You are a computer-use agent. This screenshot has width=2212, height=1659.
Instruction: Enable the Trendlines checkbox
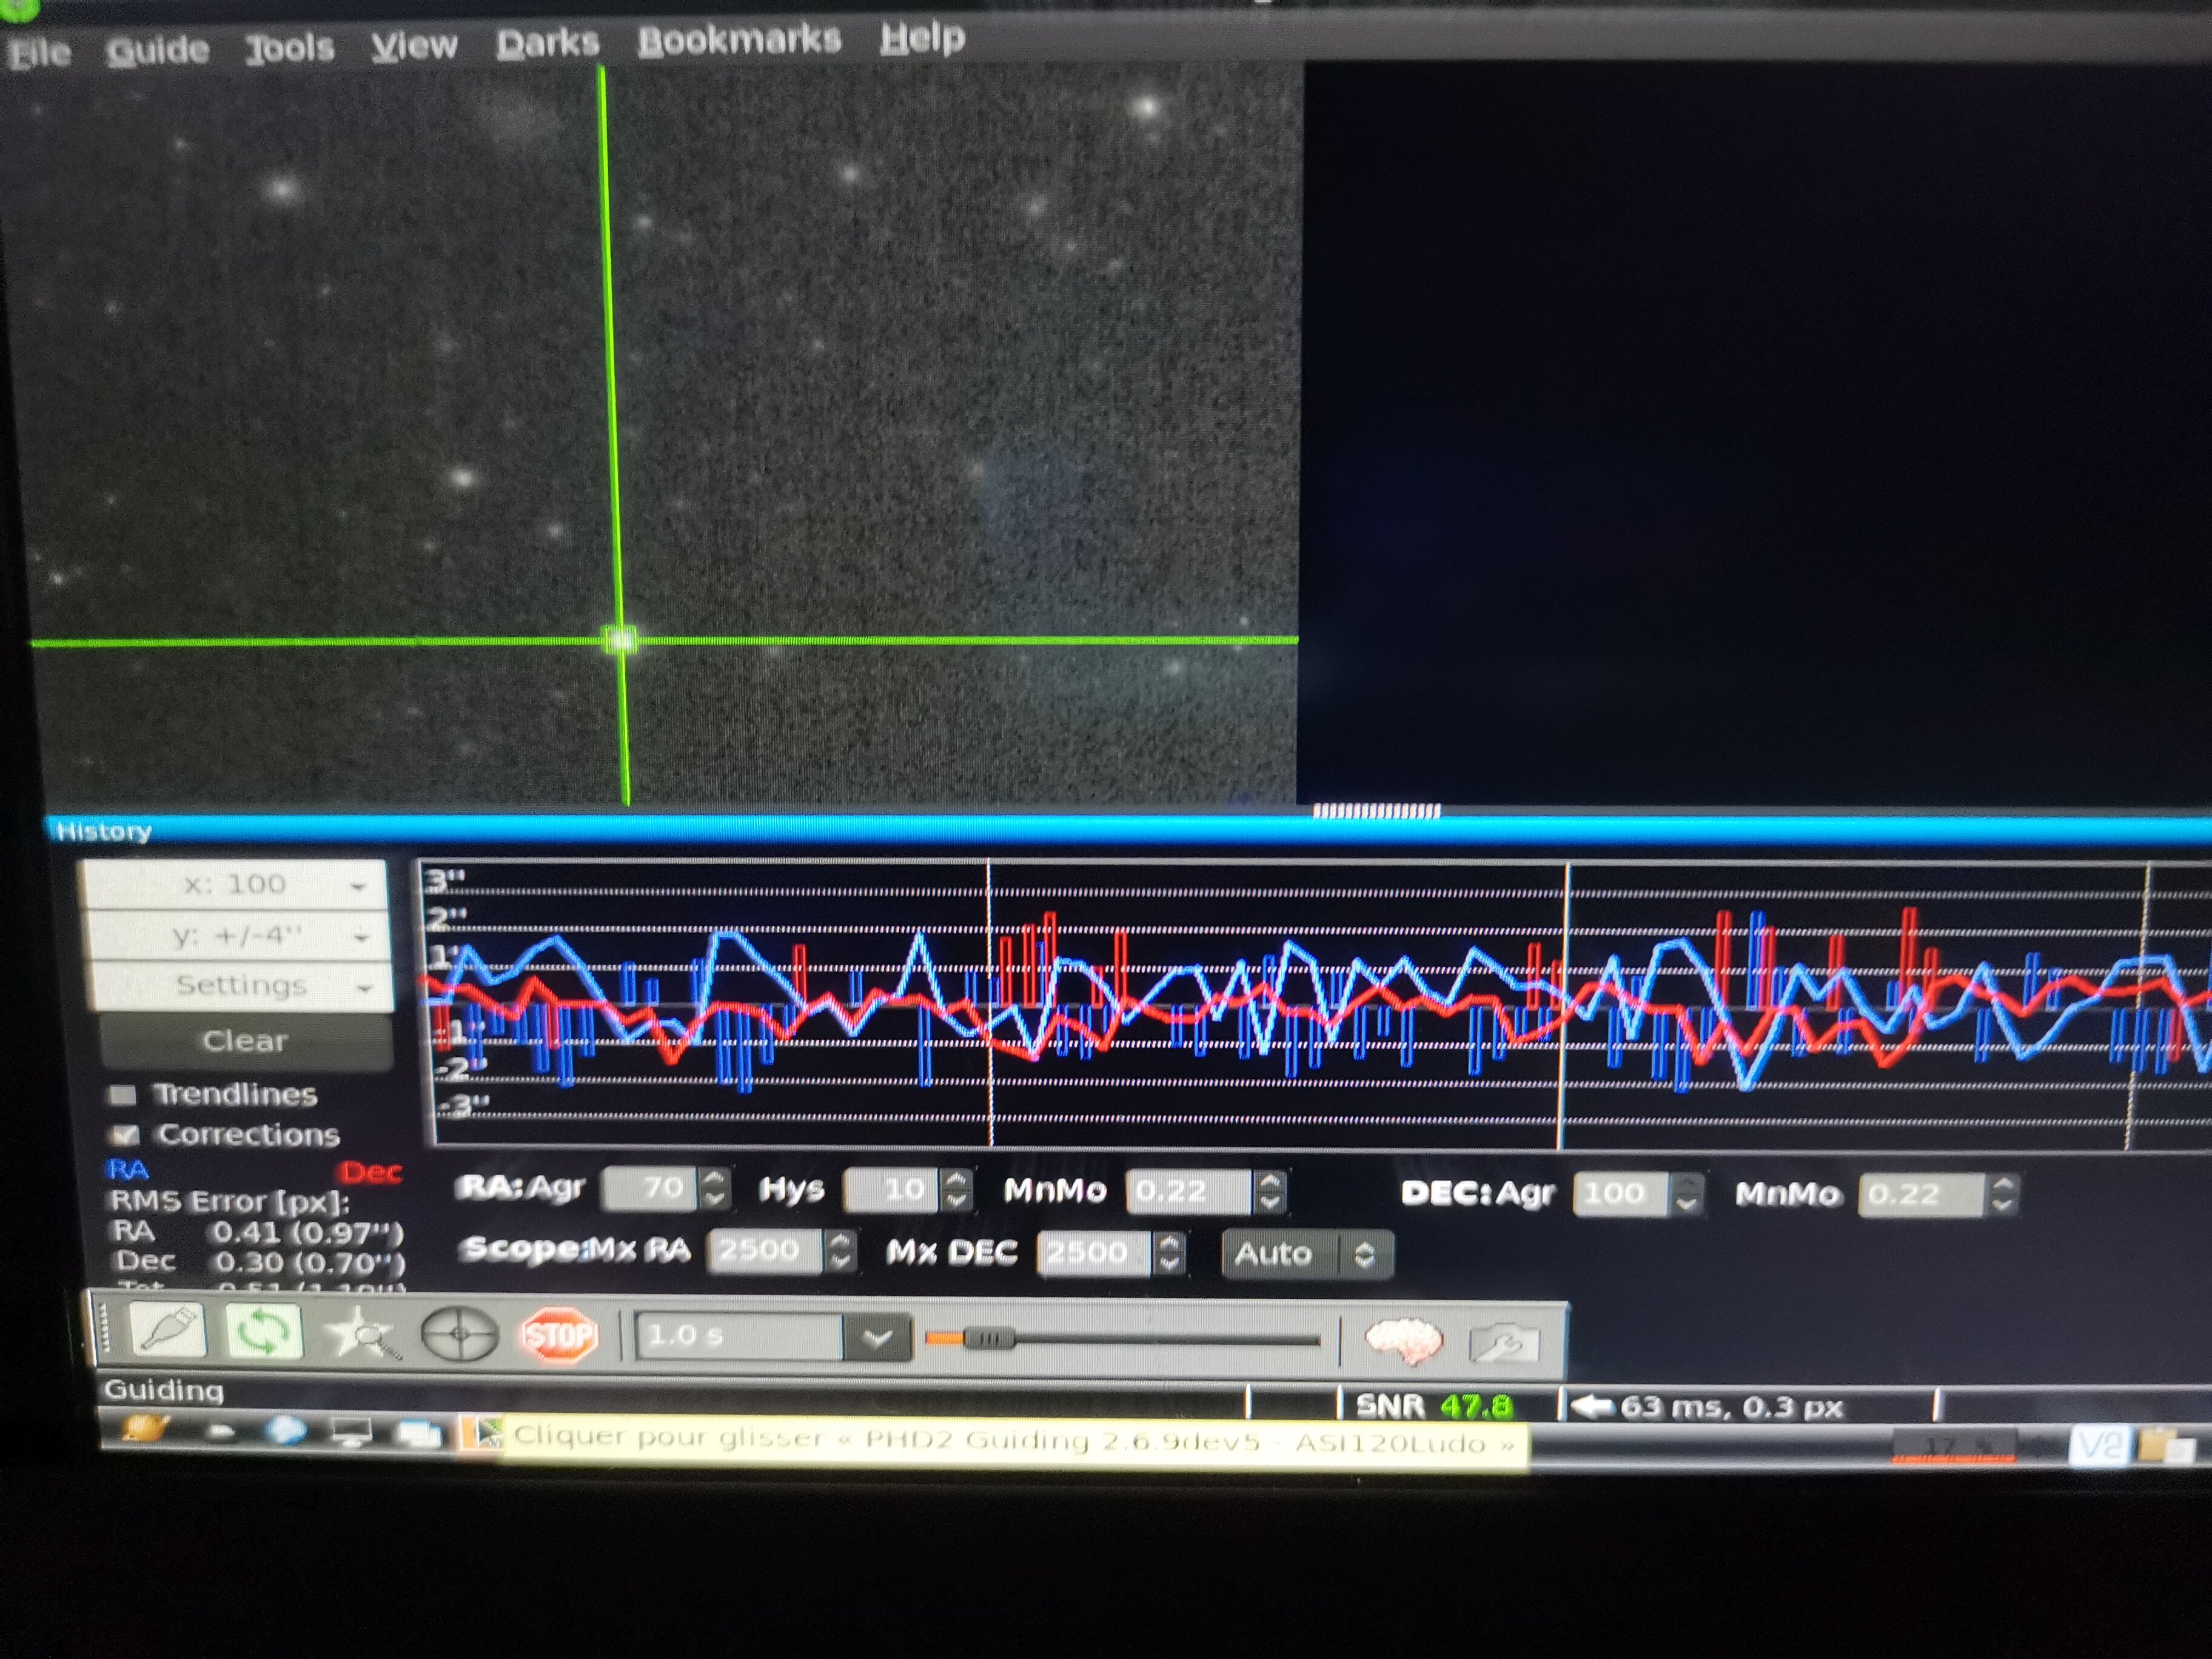(123, 1095)
